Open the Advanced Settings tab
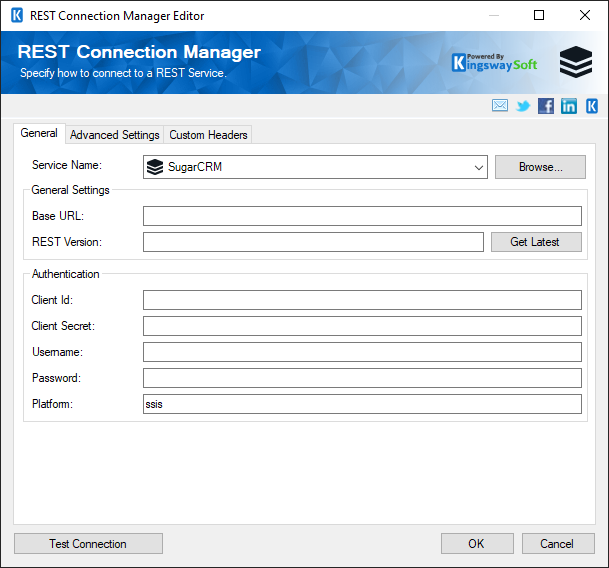Image resolution: width=609 pixels, height=568 pixels. click(115, 135)
